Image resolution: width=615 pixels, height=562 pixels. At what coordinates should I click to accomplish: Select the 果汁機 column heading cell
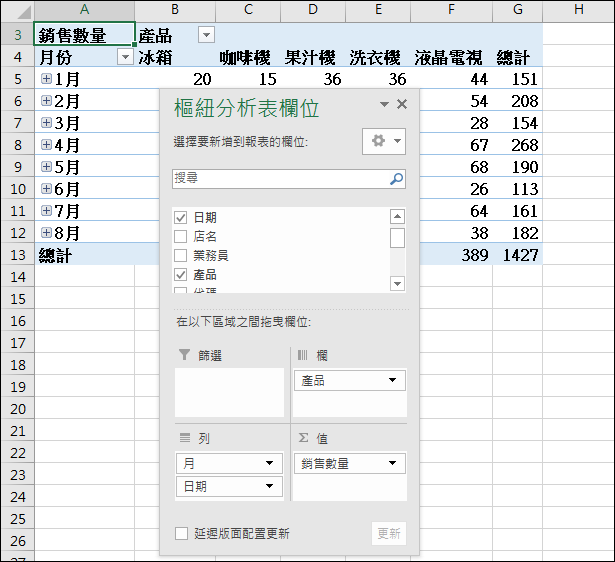(x=313, y=57)
